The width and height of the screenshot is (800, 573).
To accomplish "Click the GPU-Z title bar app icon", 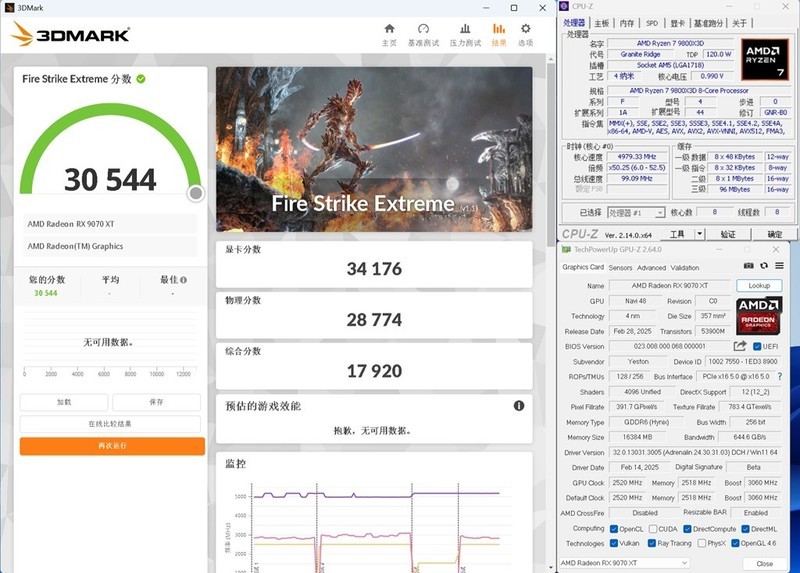I will tap(566, 250).
